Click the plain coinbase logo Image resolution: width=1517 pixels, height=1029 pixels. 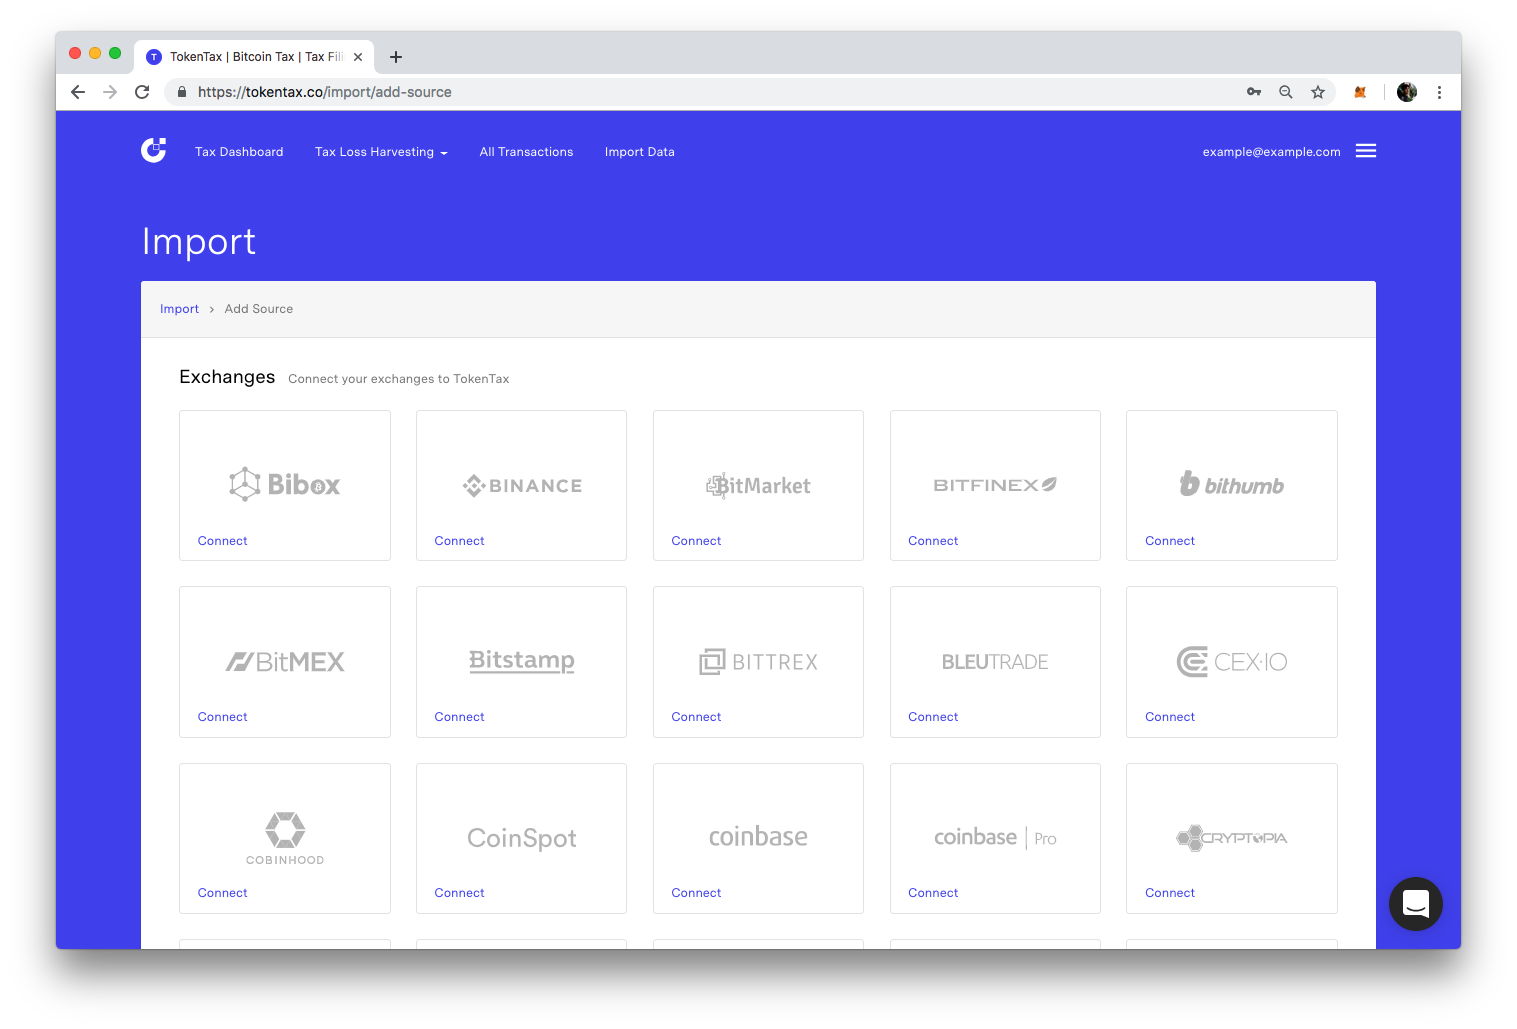tap(758, 837)
